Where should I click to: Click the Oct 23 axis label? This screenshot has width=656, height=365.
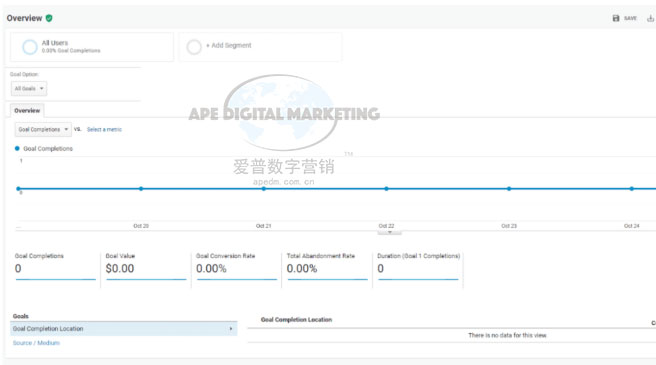point(509,226)
